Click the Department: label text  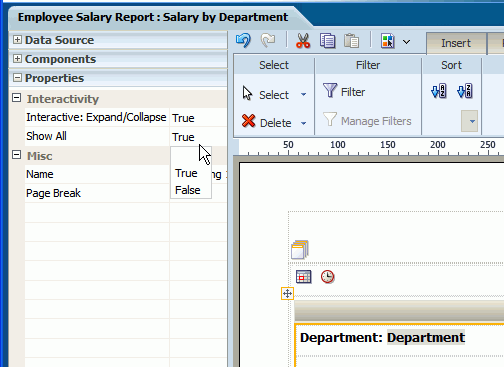pos(341,337)
